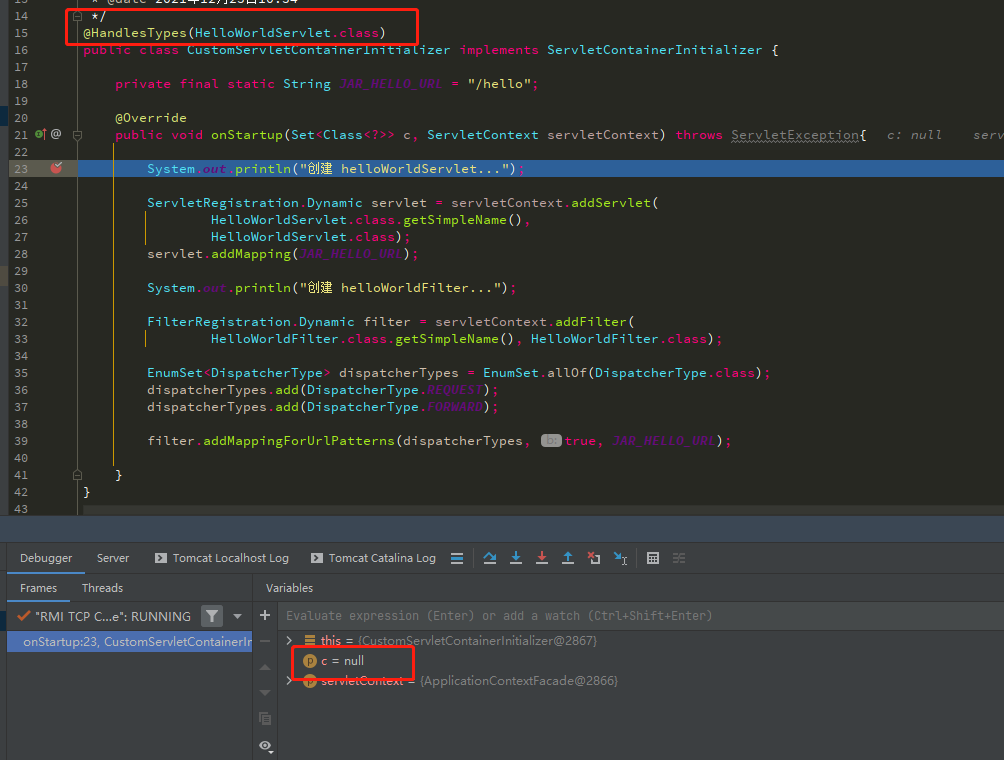Click addMapping on line 28
This screenshot has width=1004, height=760.
251,254
